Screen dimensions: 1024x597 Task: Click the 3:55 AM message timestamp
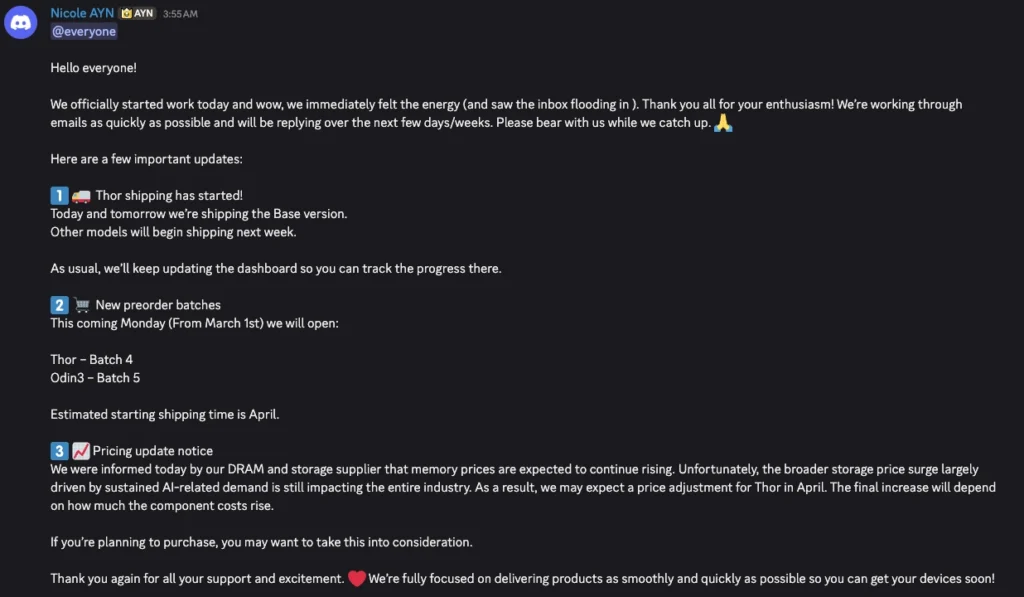182,13
